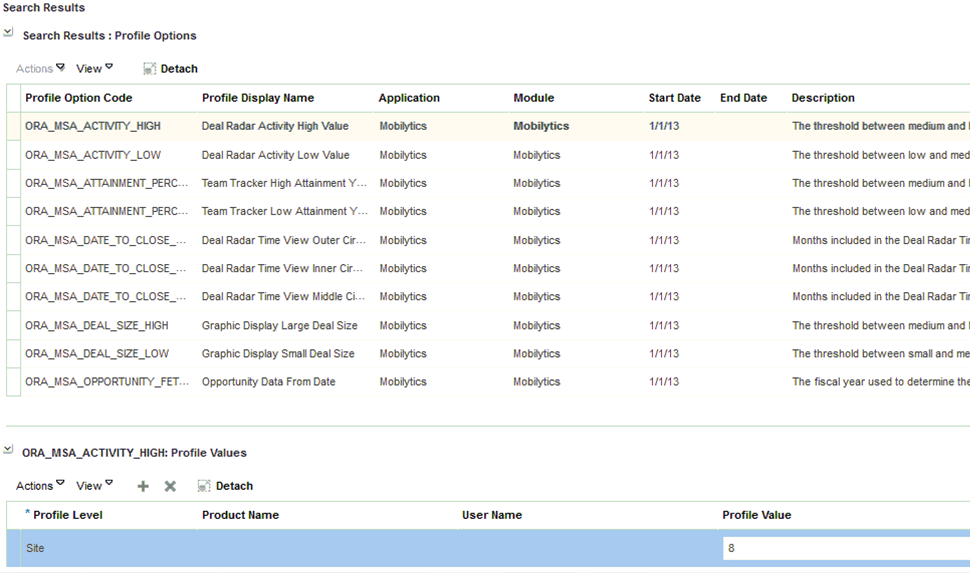The image size is (970, 573).
Task: Click the row selector for ORA_MSA_DEAL_SIZE_HIGH
Action: coord(14,325)
